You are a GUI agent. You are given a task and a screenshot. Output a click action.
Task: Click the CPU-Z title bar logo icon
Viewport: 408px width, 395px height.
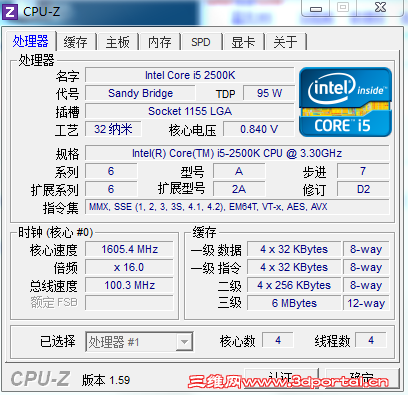coord(10,12)
